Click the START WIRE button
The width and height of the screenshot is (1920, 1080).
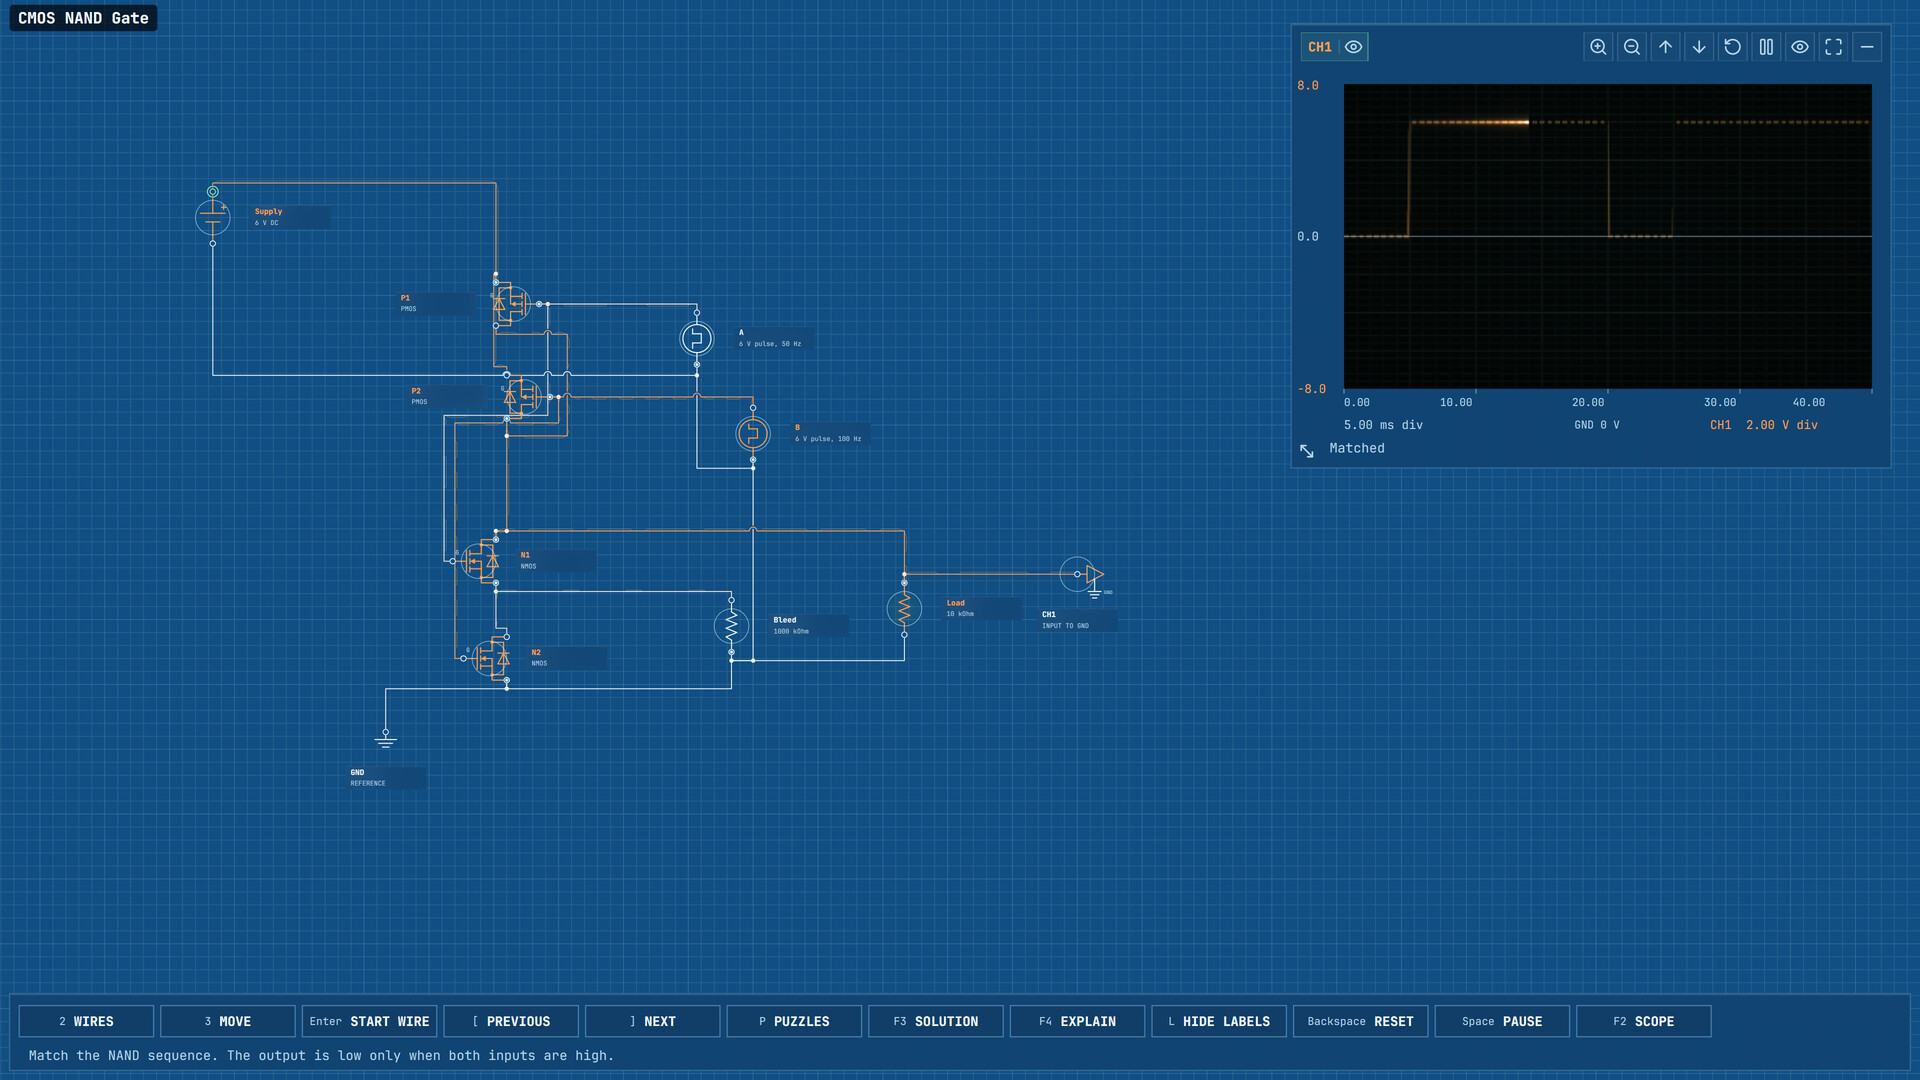369,1021
